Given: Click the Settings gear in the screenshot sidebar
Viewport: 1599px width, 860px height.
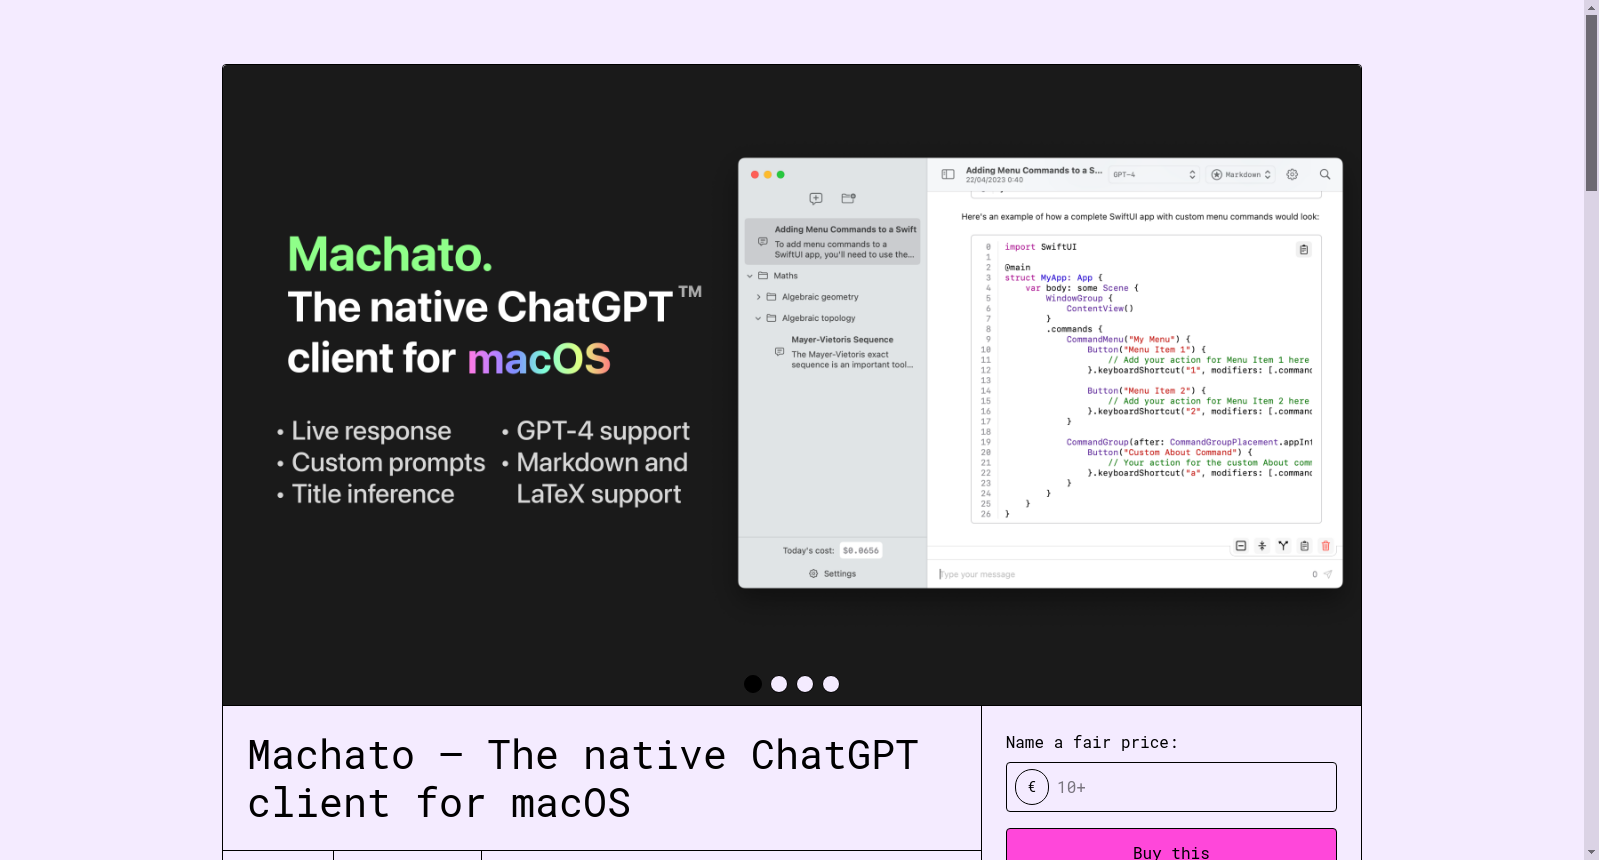Looking at the screenshot, I should [814, 574].
